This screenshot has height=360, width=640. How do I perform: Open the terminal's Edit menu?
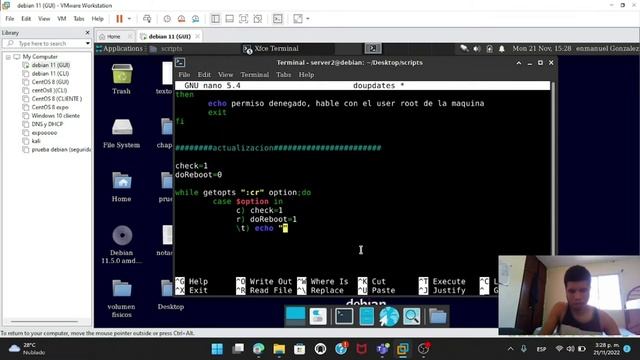(x=204, y=75)
